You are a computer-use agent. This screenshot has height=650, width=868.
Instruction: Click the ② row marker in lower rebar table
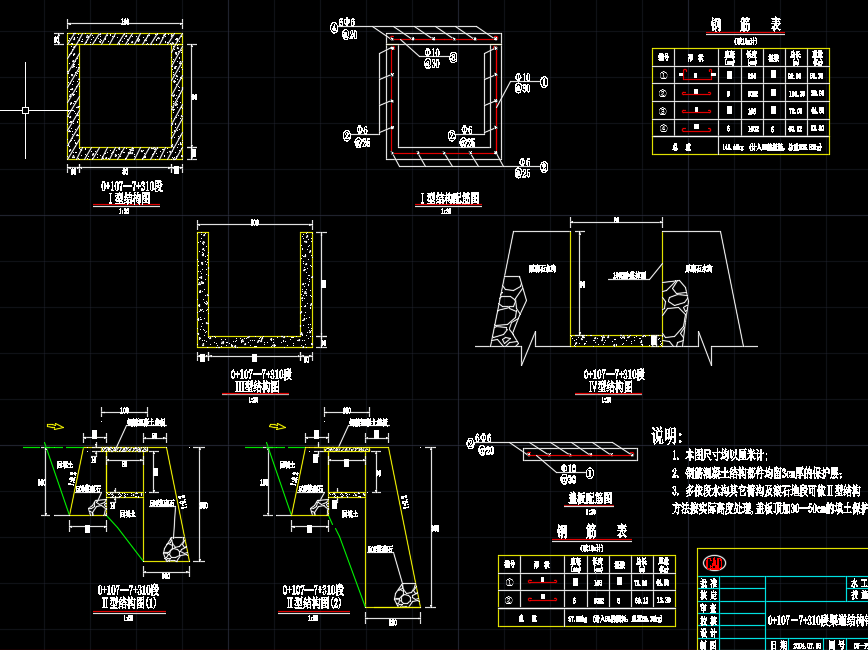509,600
